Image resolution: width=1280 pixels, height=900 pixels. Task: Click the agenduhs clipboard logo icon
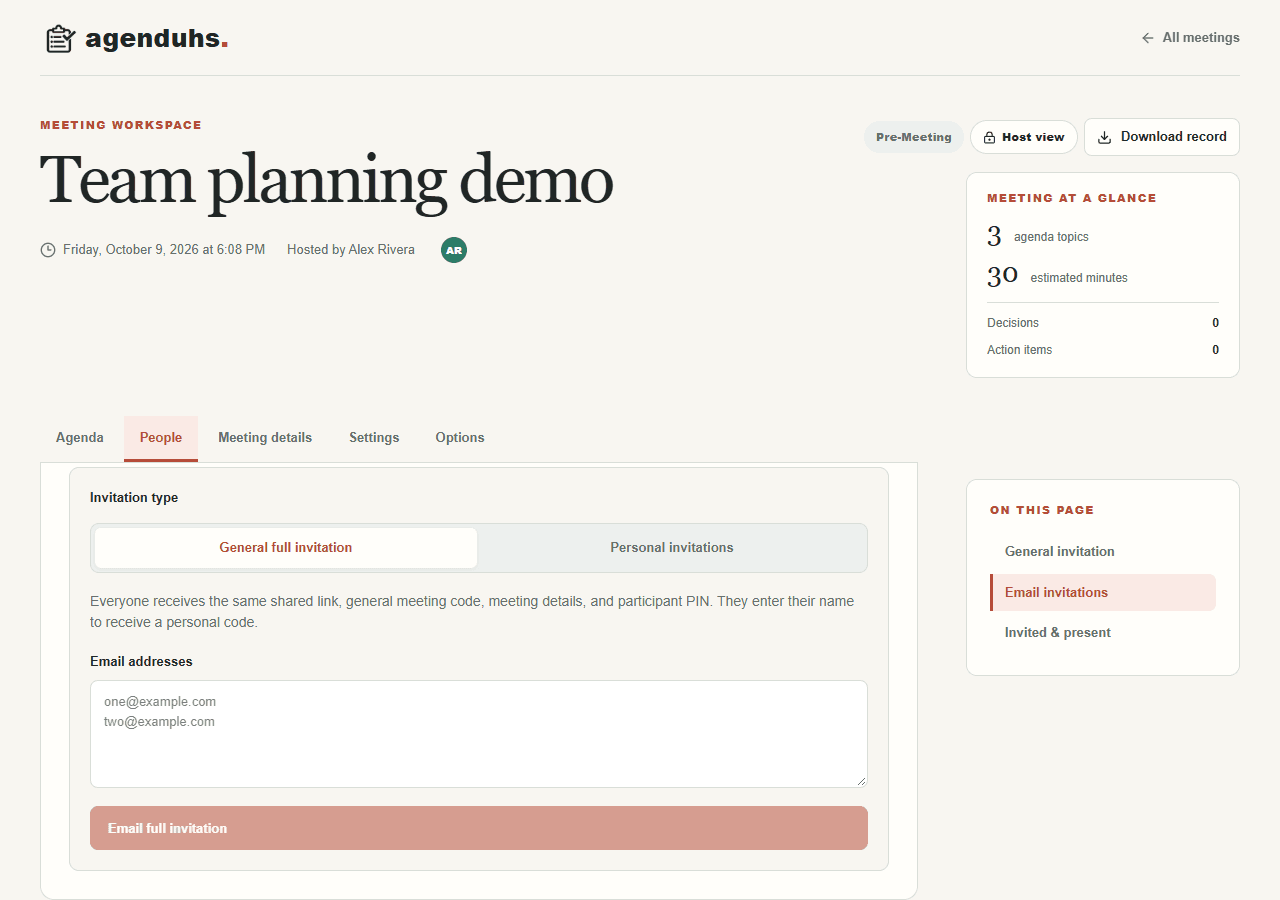(60, 39)
